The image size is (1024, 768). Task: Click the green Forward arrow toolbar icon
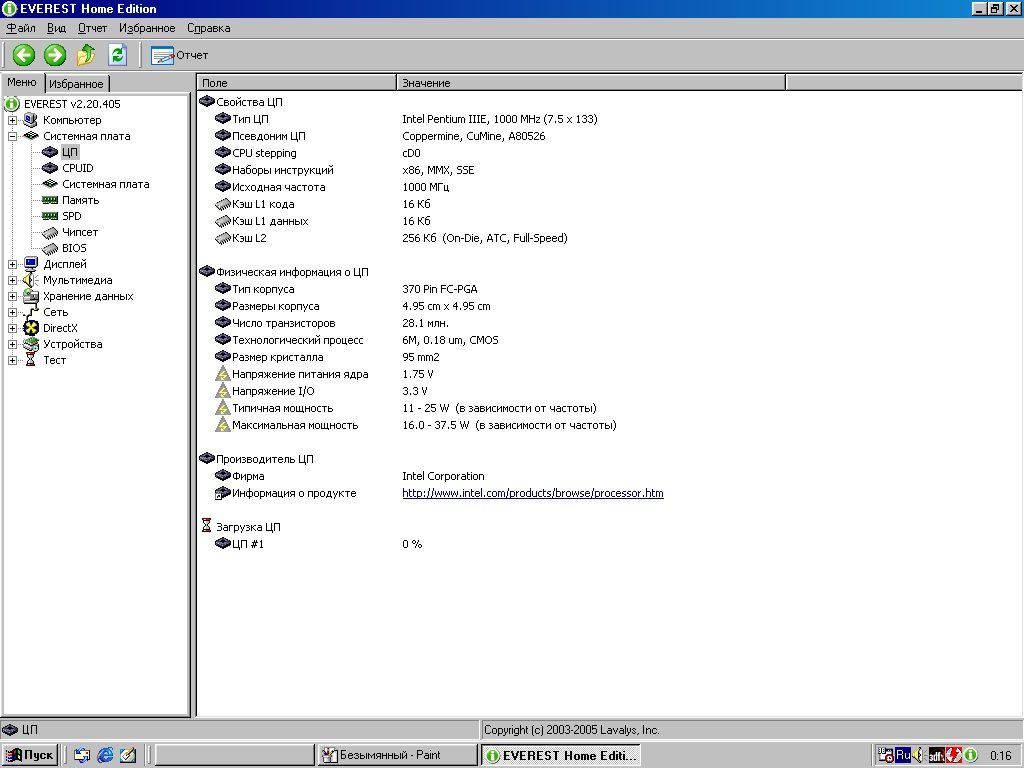click(55, 55)
